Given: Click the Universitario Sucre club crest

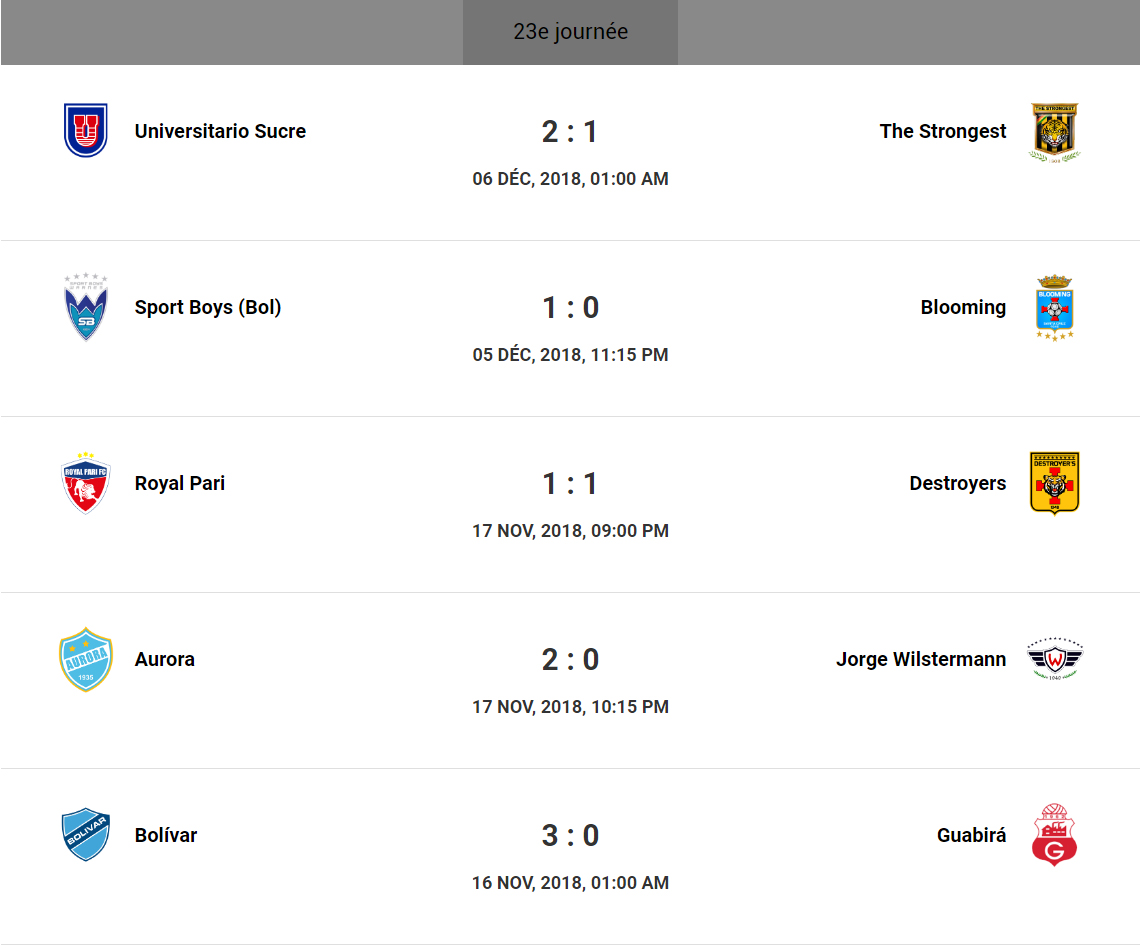Looking at the screenshot, I should [86, 131].
